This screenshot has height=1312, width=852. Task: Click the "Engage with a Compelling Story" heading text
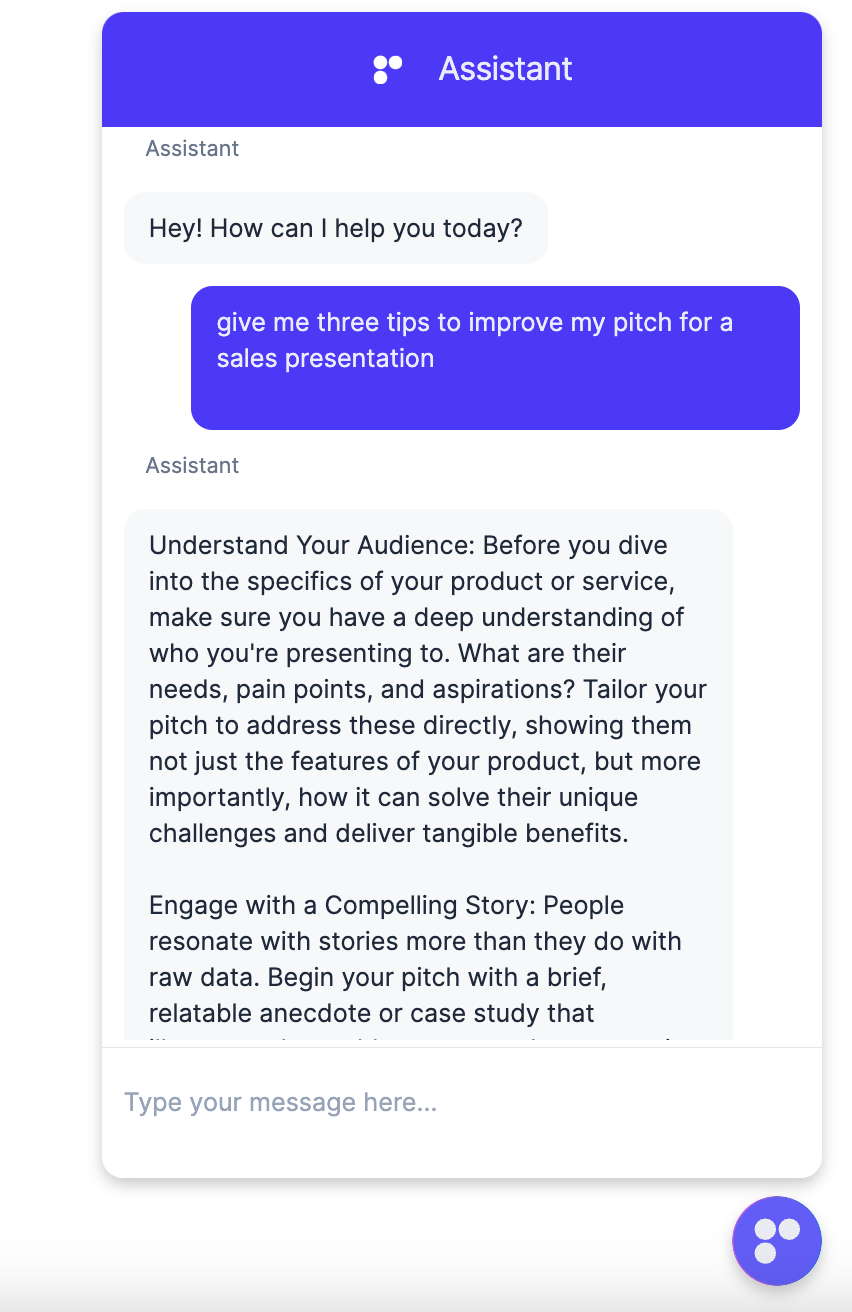tap(361, 906)
